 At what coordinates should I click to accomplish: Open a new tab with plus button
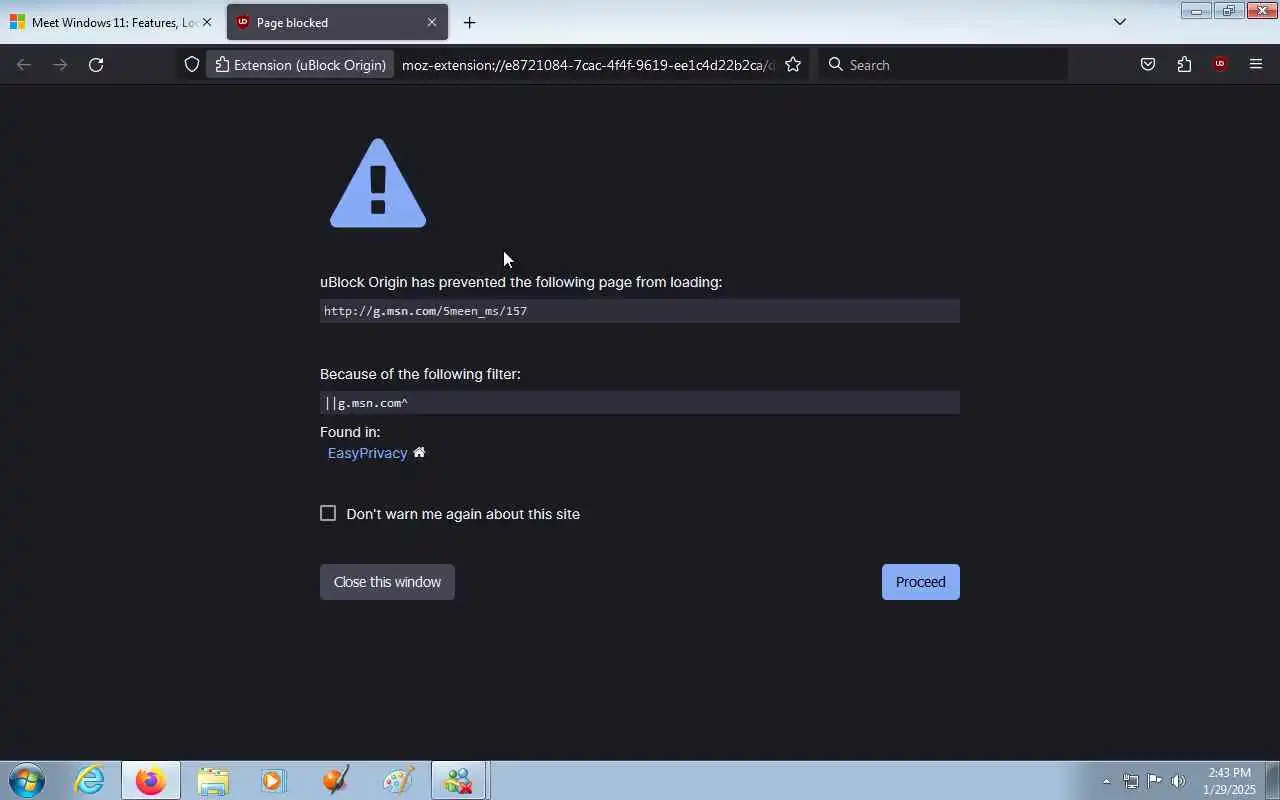click(469, 22)
